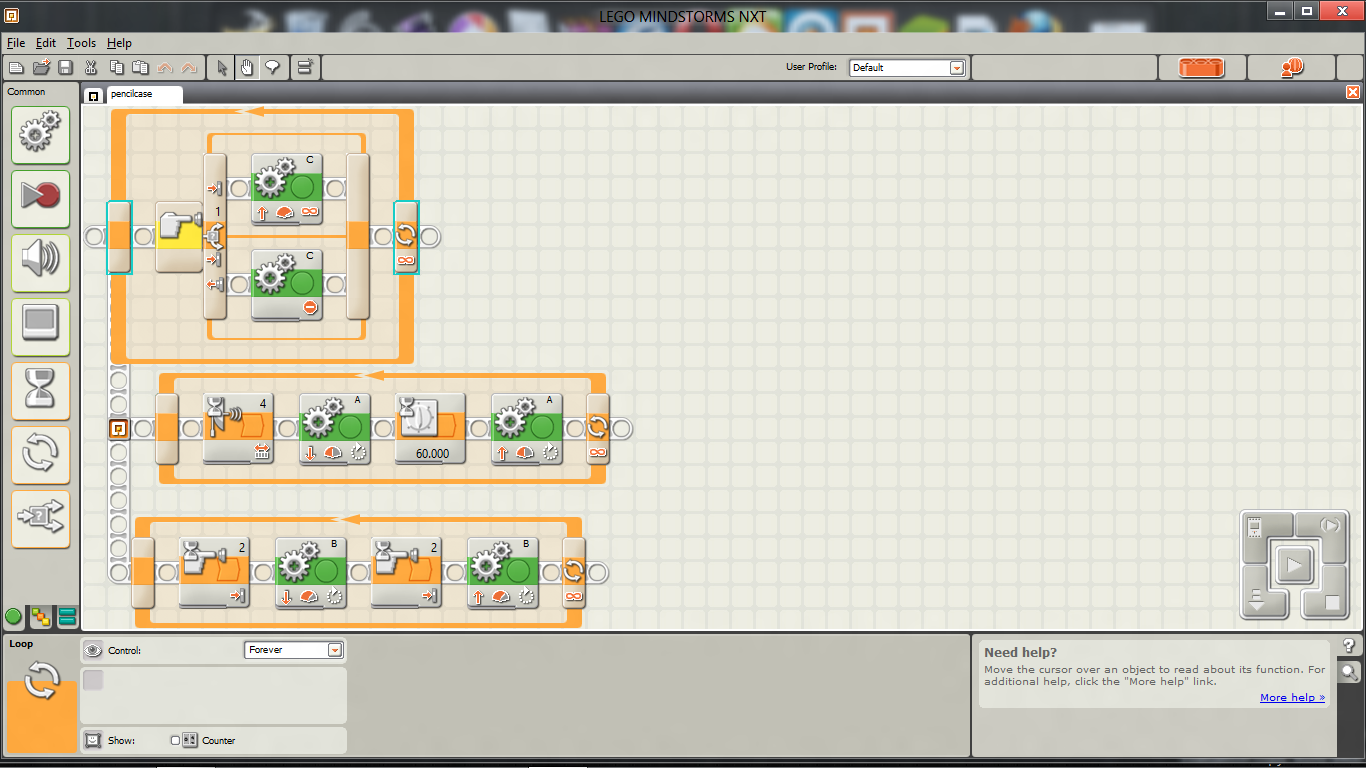Open the Edit menu

coord(46,43)
